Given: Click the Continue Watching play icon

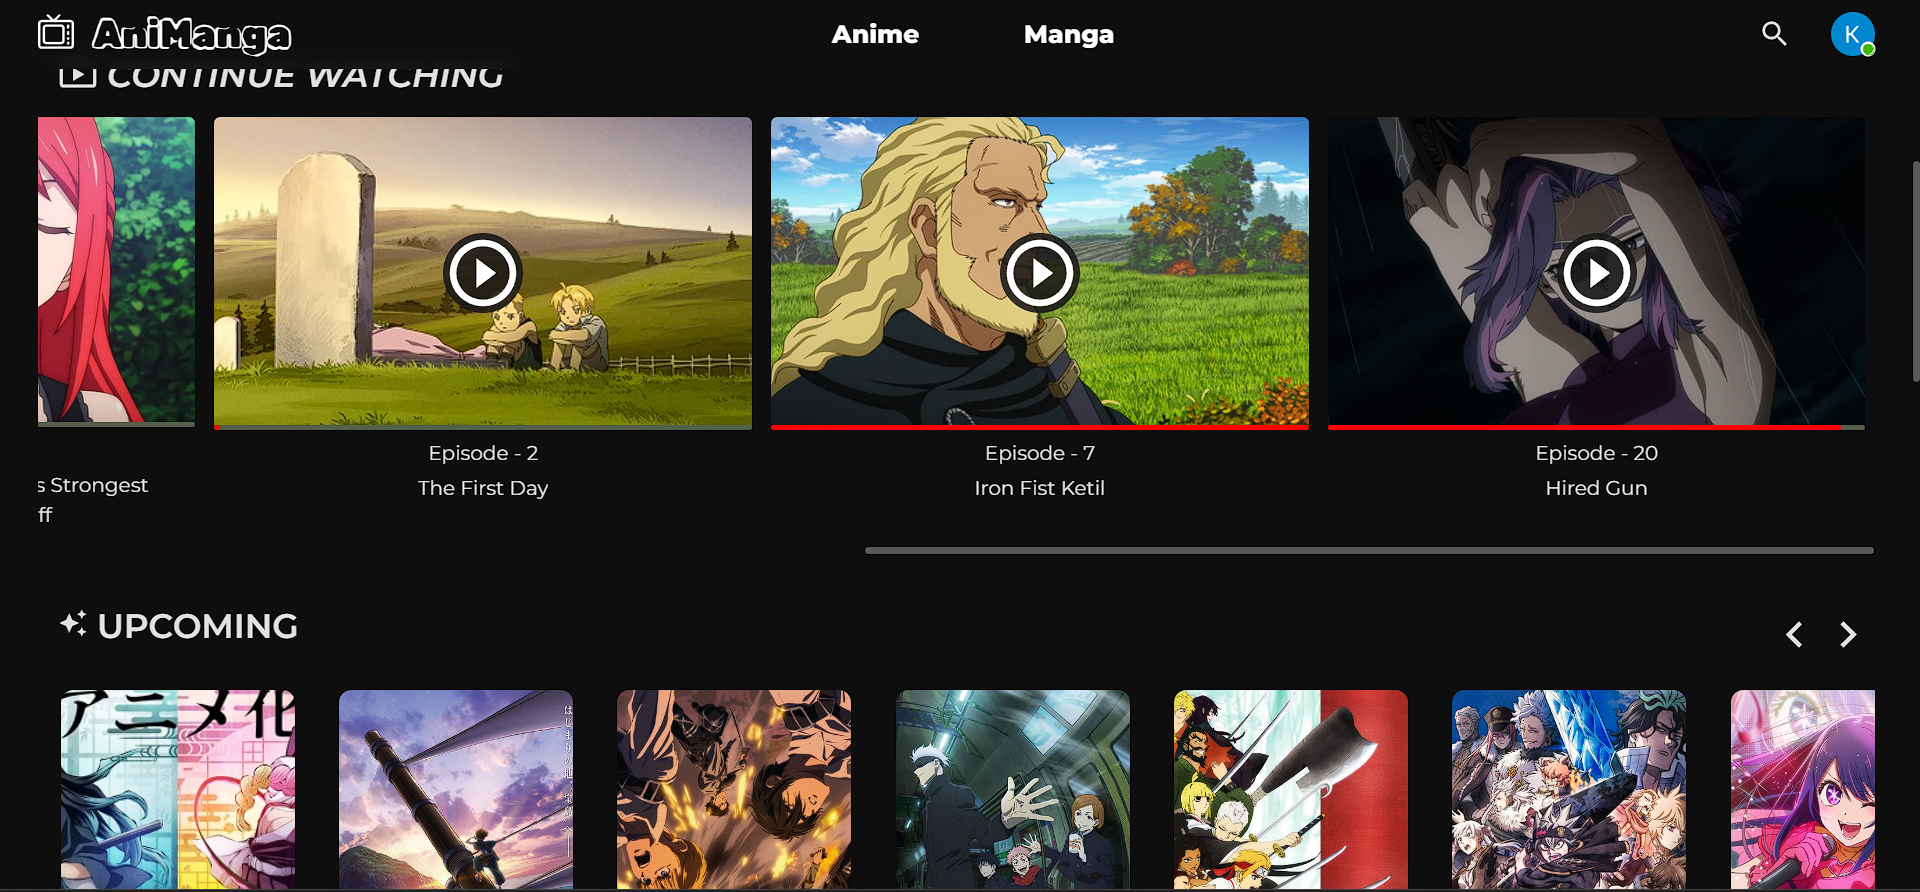Looking at the screenshot, I should pyautogui.click(x=77, y=76).
